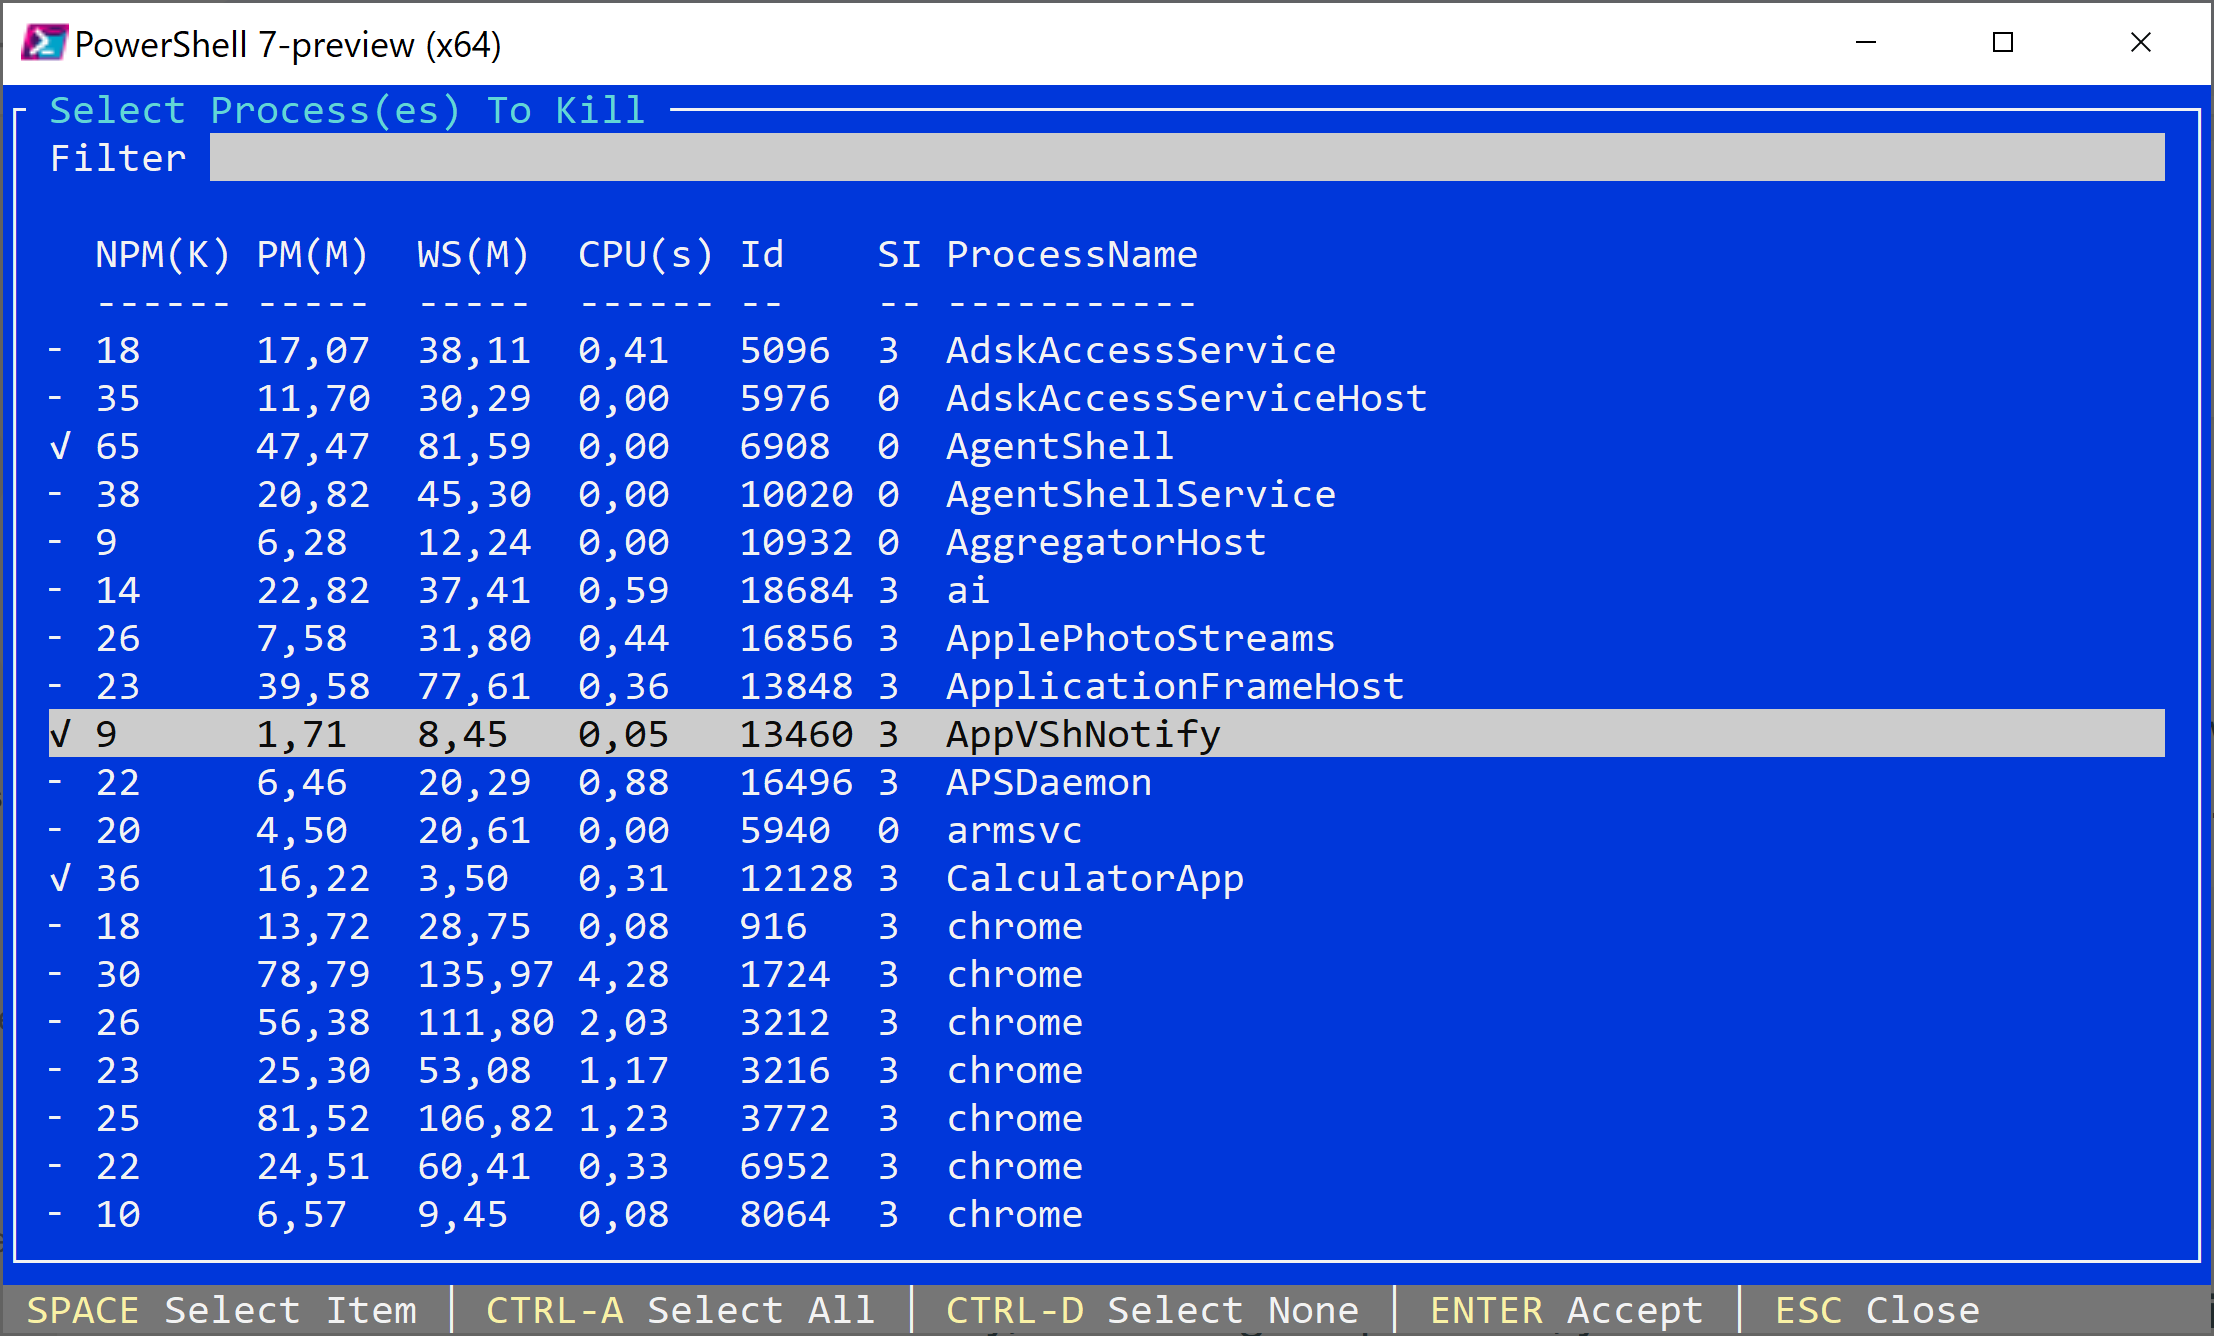Toggle selection mark for ai process row
Image resolution: width=2214 pixels, height=1336 pixels.
(x=56, y=591)
